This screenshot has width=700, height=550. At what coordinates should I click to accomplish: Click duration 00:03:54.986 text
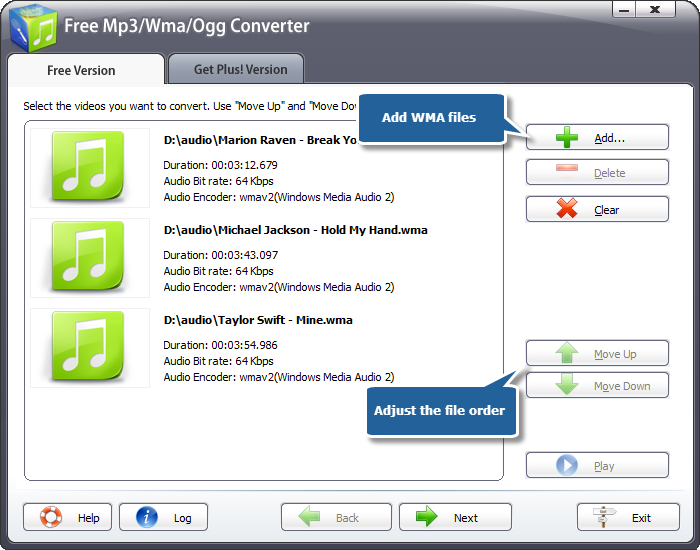pos(220,345)
